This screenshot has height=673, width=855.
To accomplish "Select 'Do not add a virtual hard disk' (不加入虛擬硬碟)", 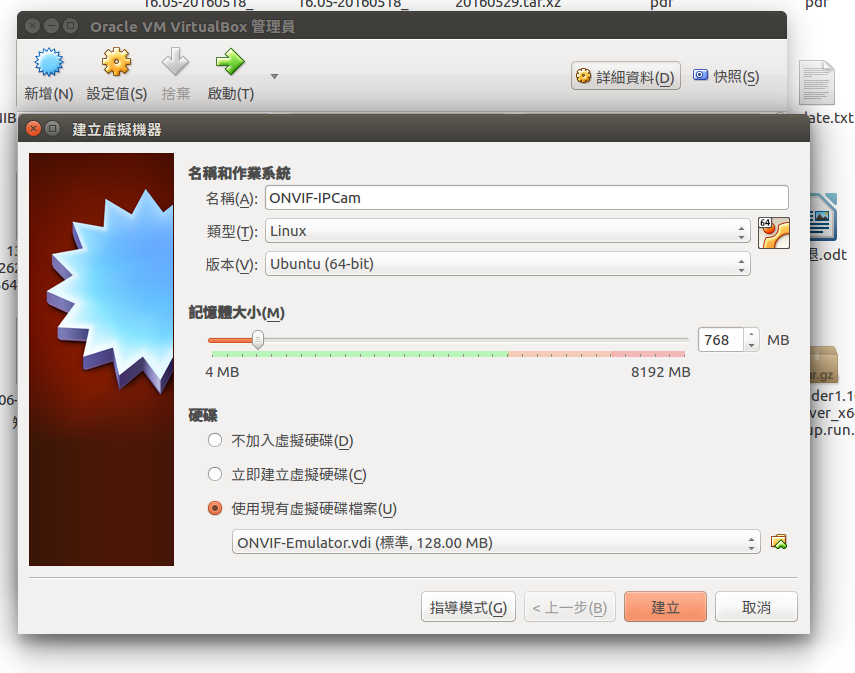I will tap(215, 440).
